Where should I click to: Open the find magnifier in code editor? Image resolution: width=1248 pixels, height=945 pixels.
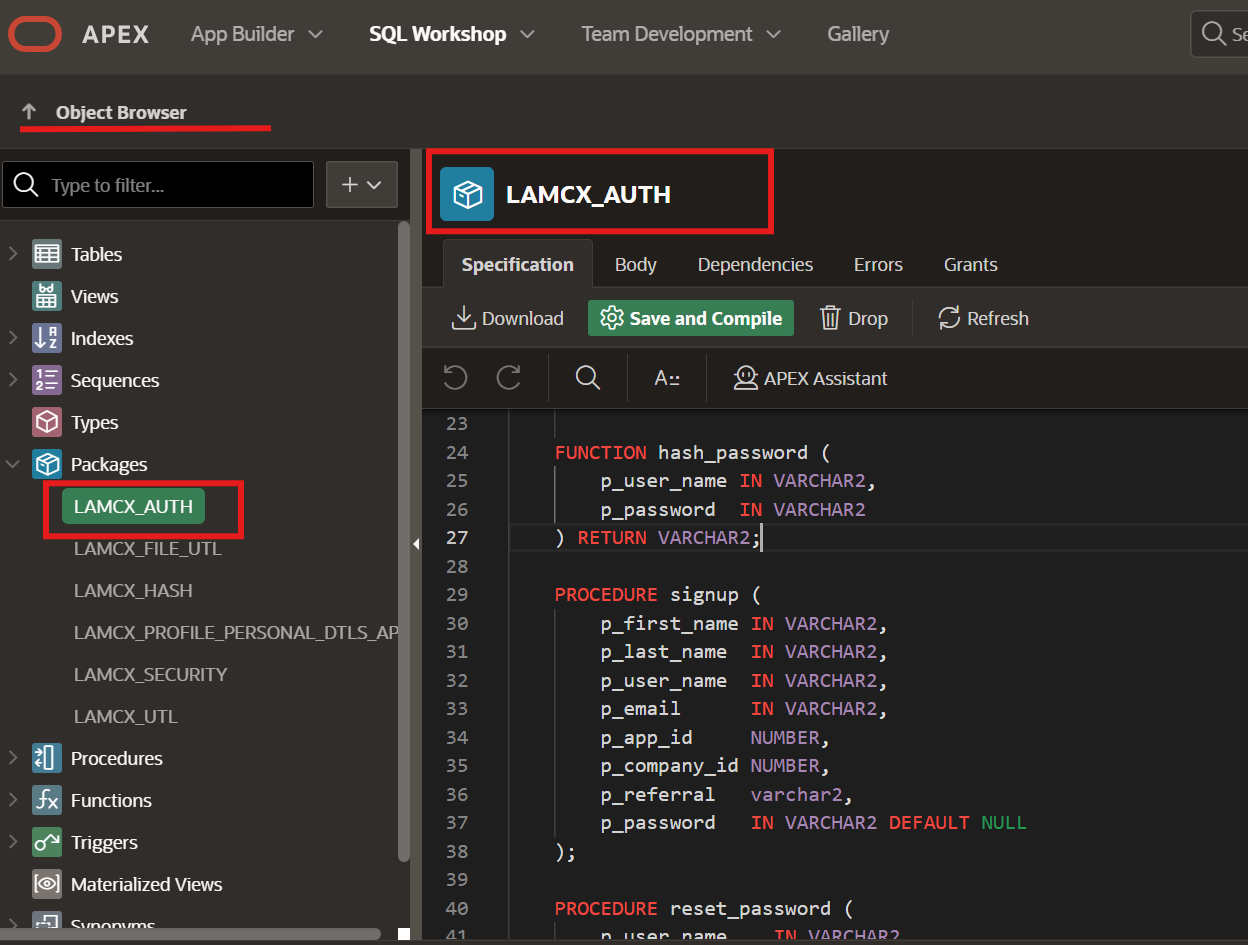coord(588,377)
